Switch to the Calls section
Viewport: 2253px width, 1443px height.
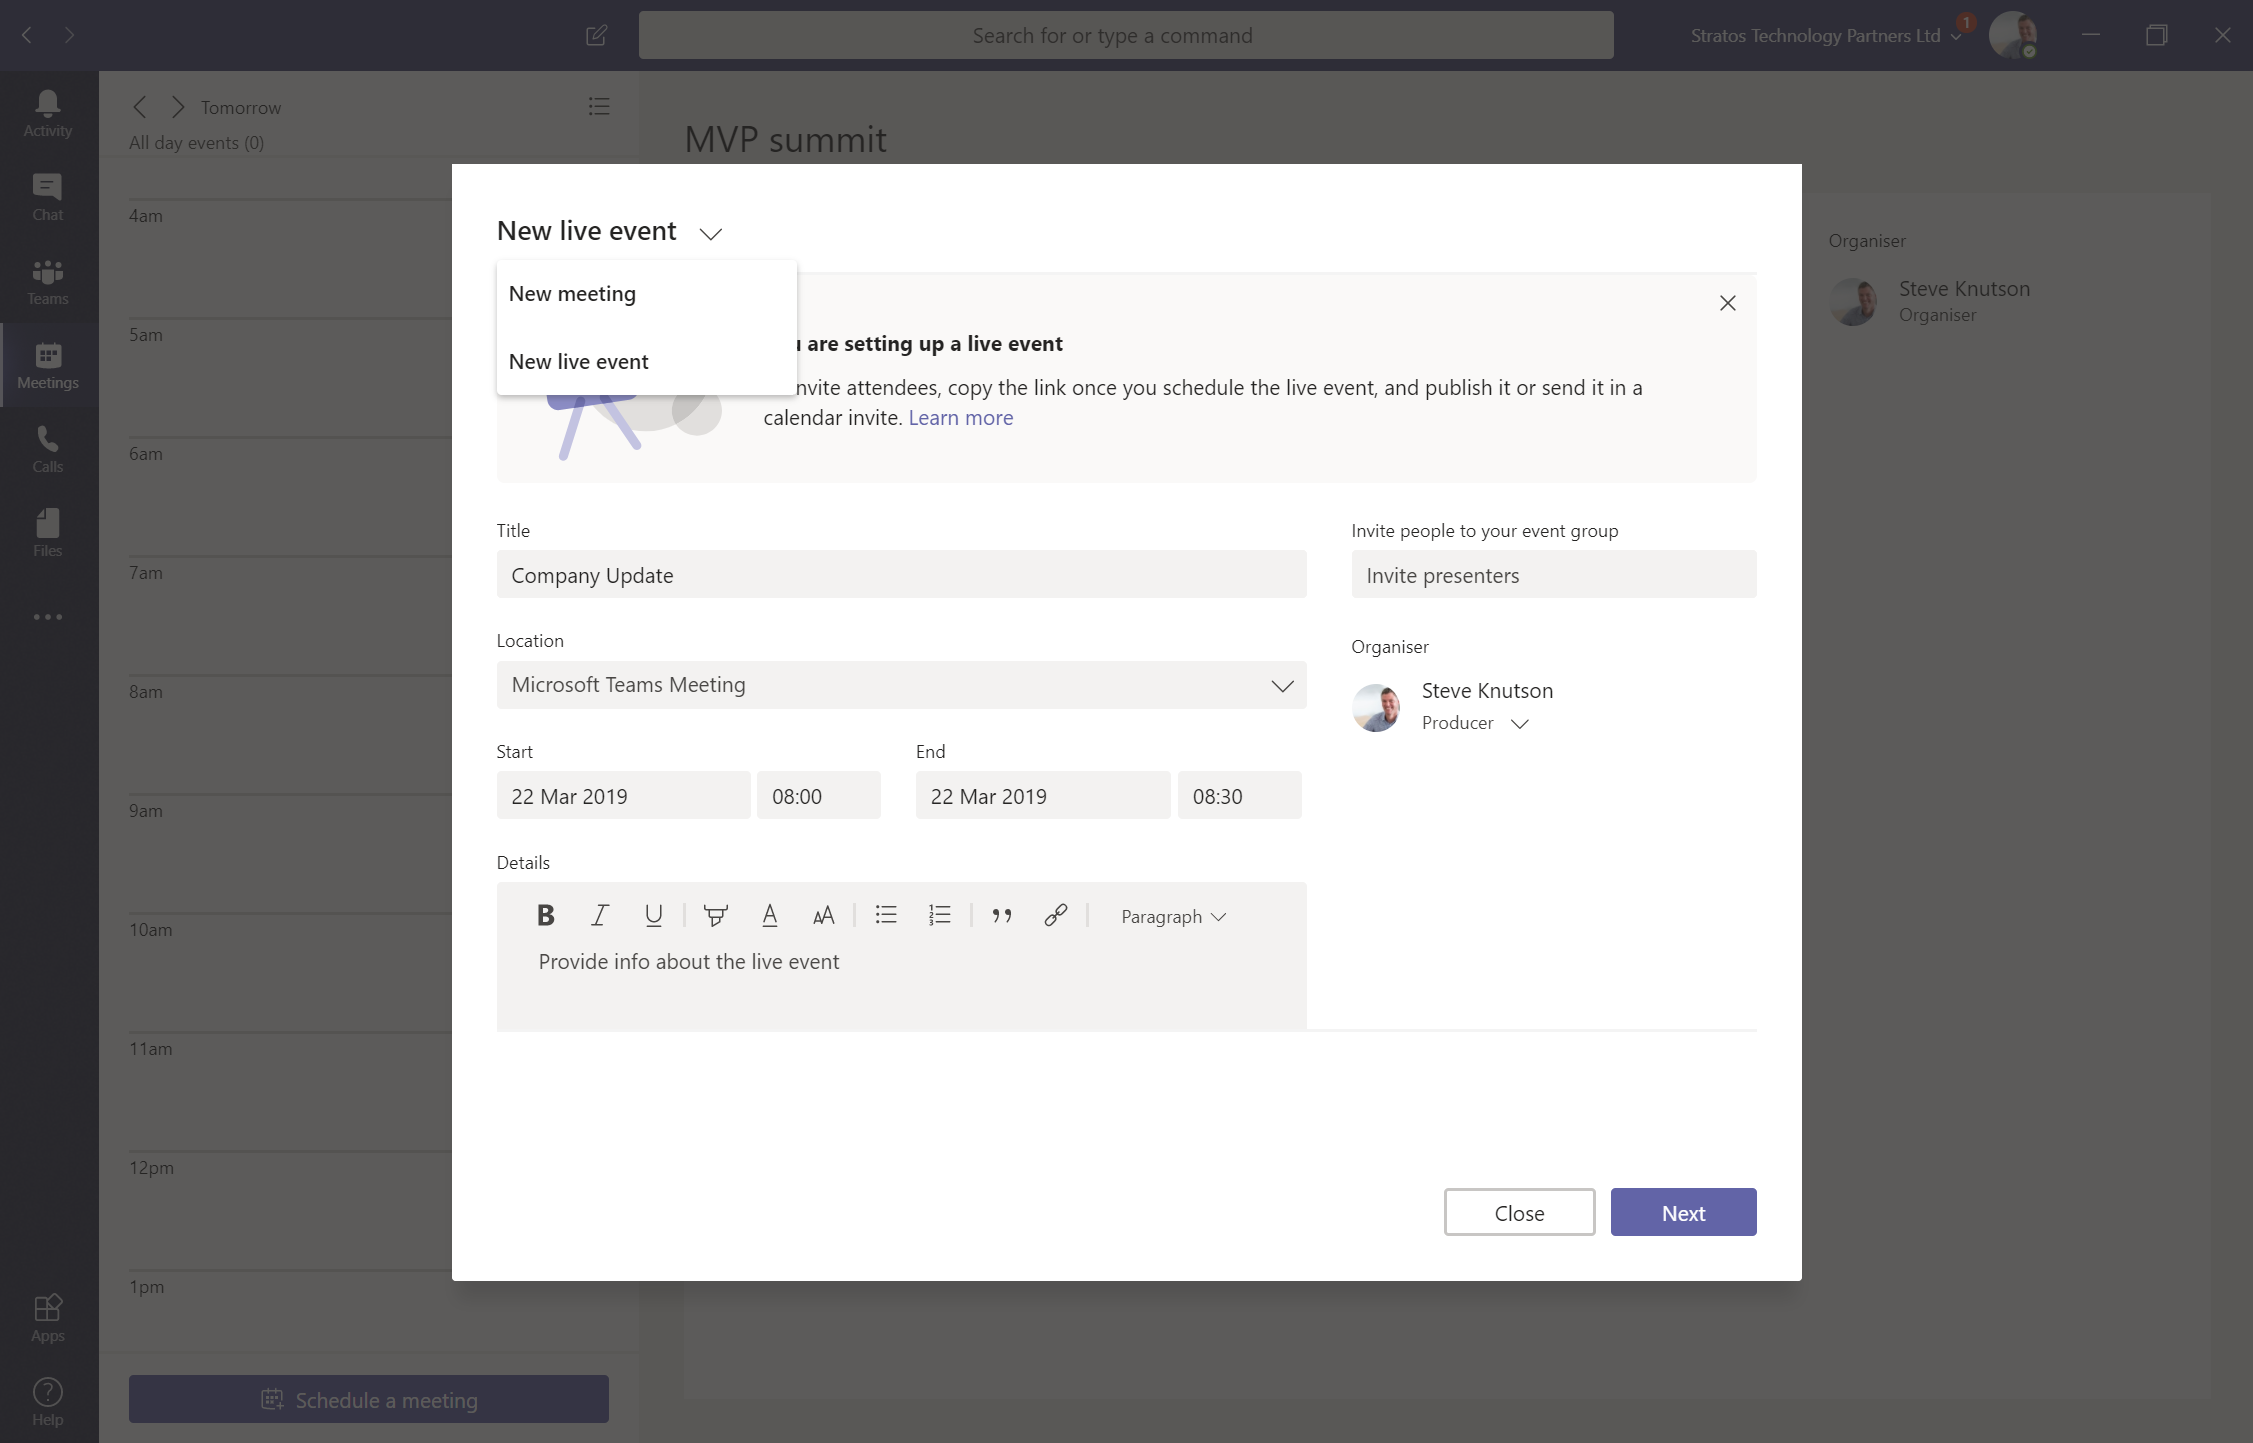tap(46, 448)
